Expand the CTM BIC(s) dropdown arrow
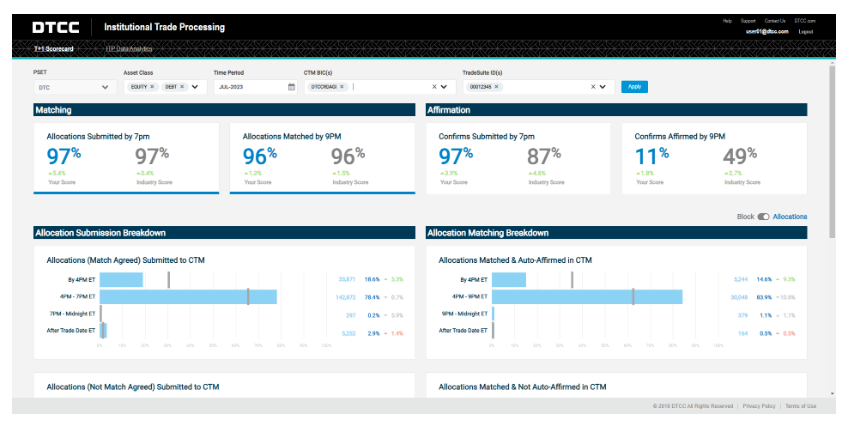This screenshot has height=423, width=851. click(x=443, y=87)
